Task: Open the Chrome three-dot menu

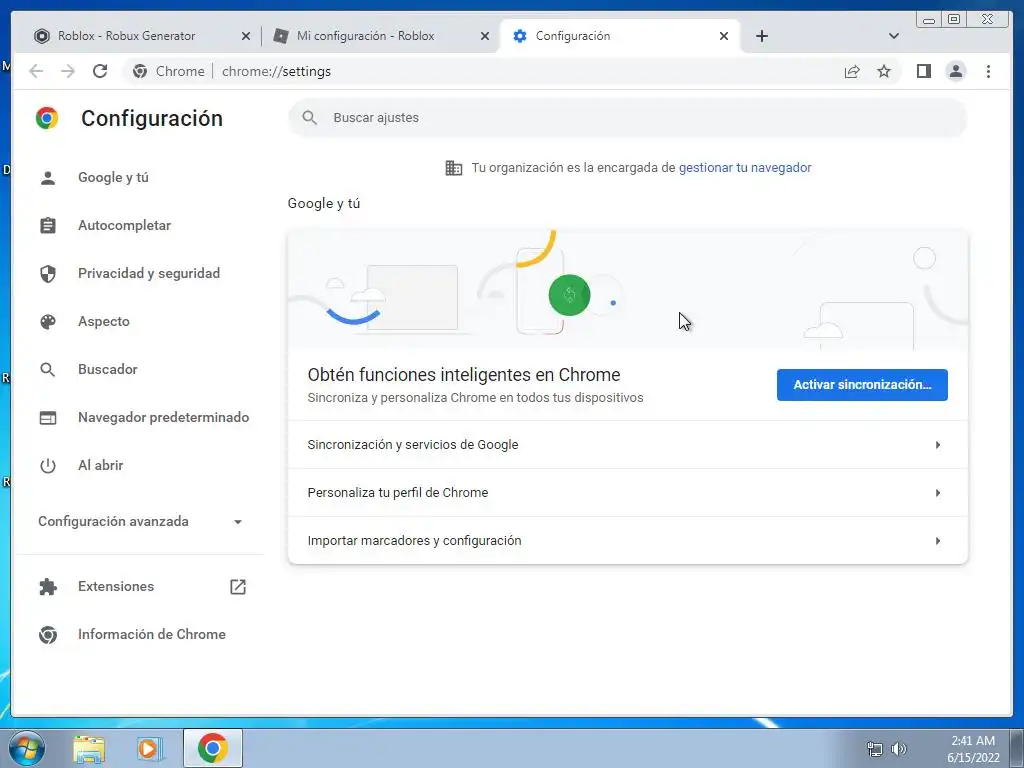Action: (x=988, y=71)
